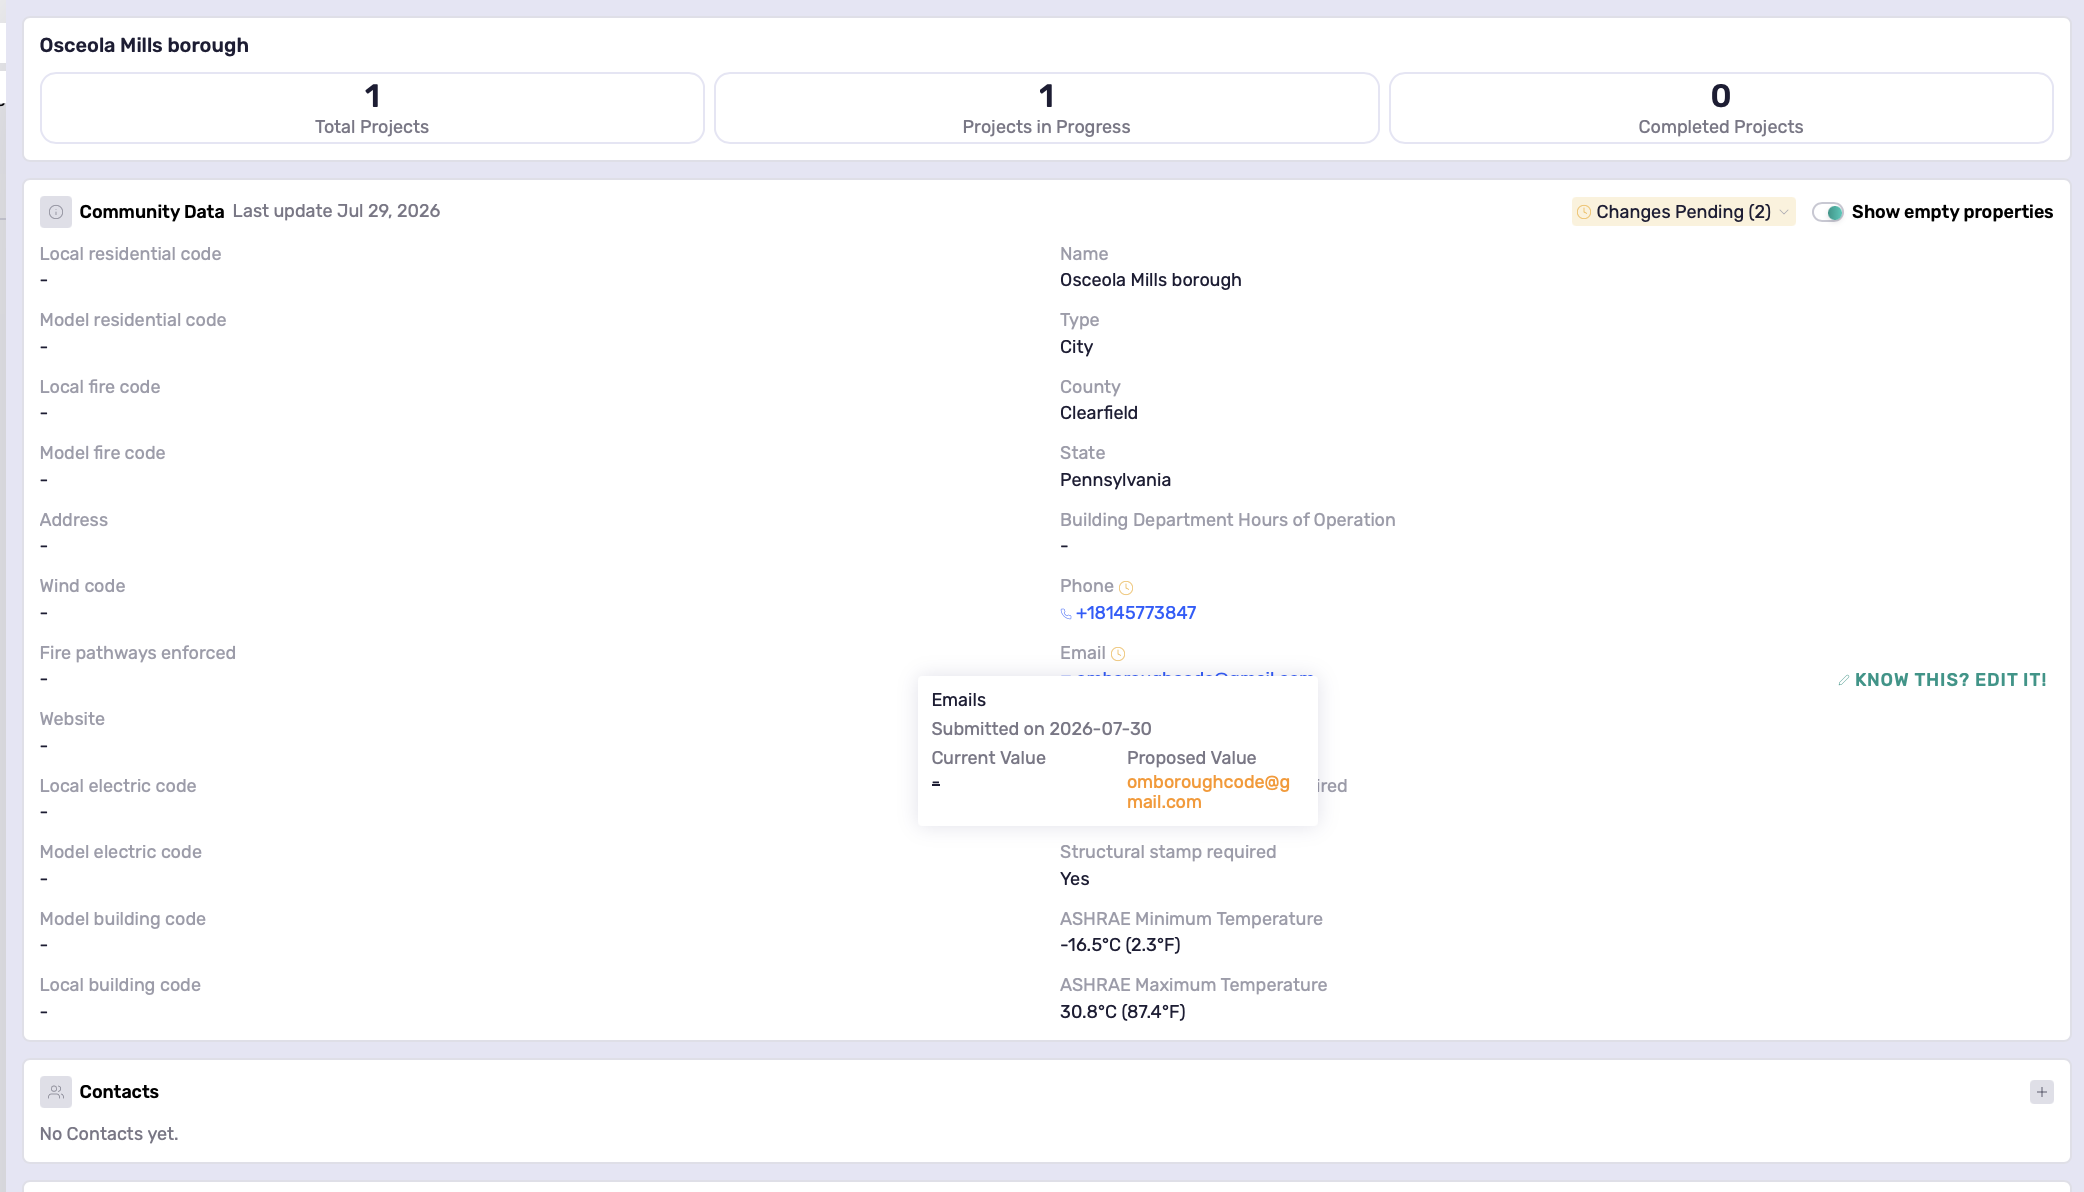Click the value 30.8°C (87.4°F)
This screenshot has width=2084, height=1192.
[x=1123, y=1012]
